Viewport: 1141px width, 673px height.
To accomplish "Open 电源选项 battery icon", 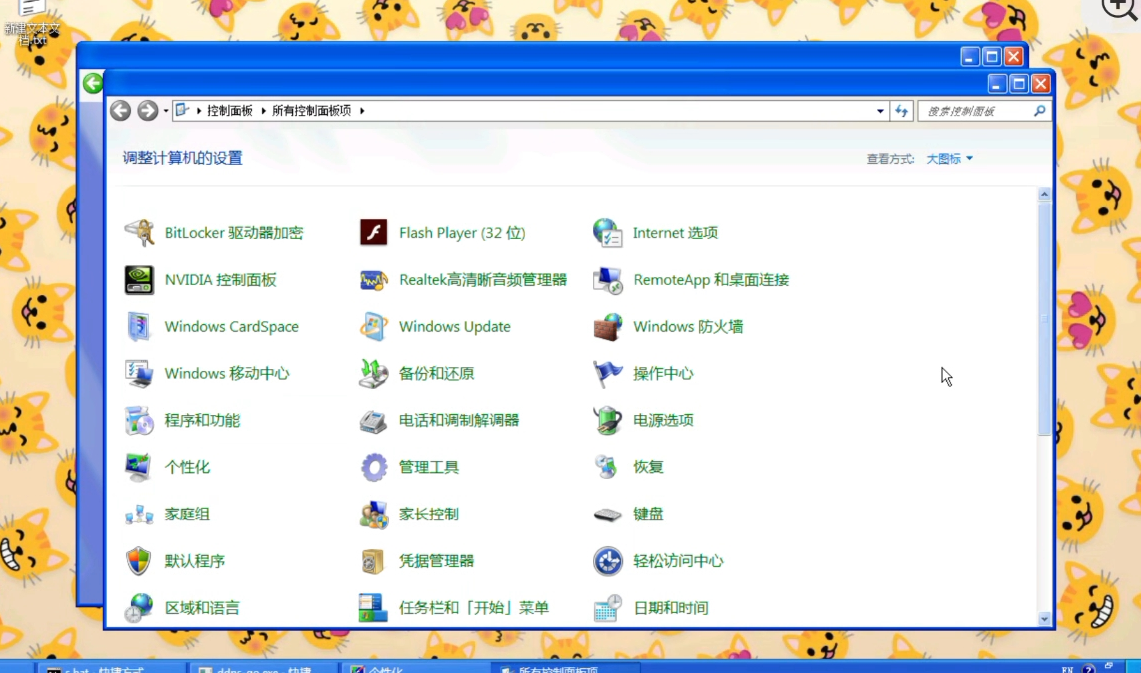I will 608,421.
